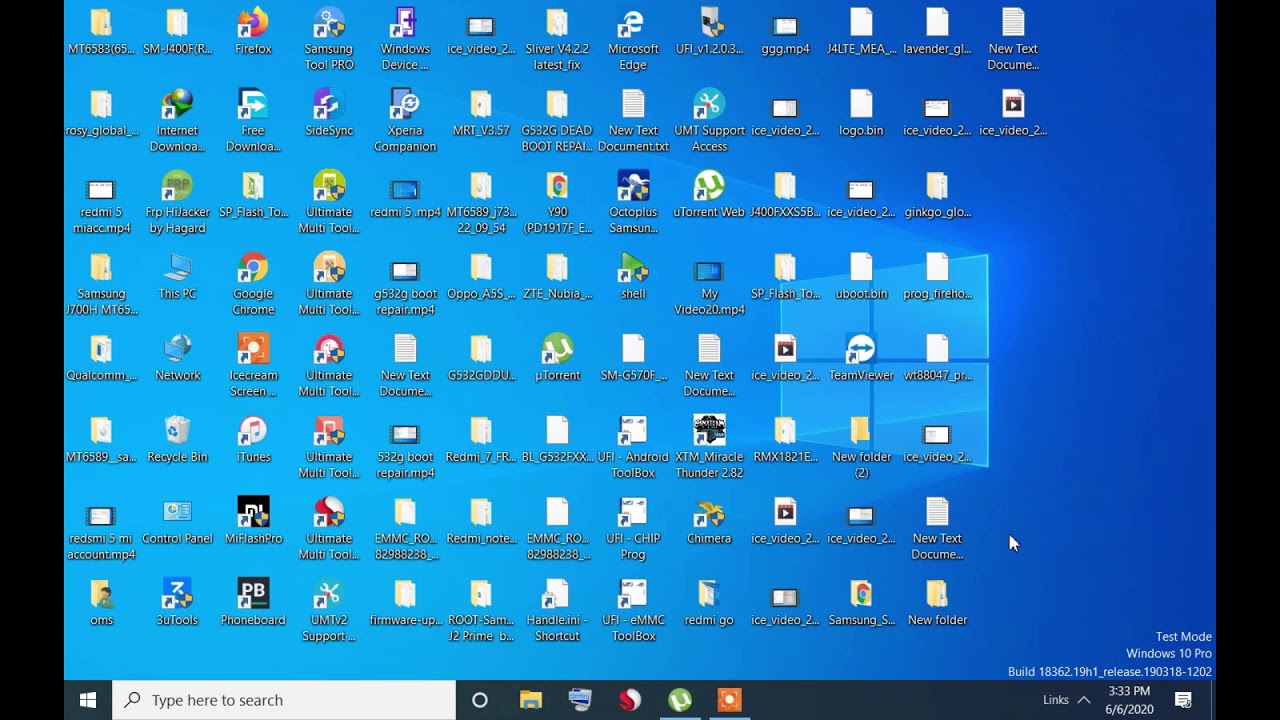
Task: Open Cortana circle on taskbar
Action: (480, 700)
